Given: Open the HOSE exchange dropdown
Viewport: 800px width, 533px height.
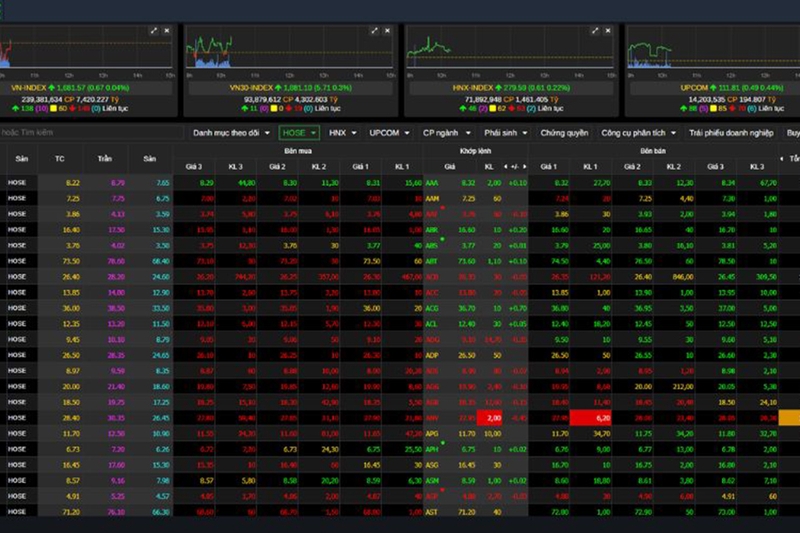Looking at the screenshot, I should [x=299, y=133].
